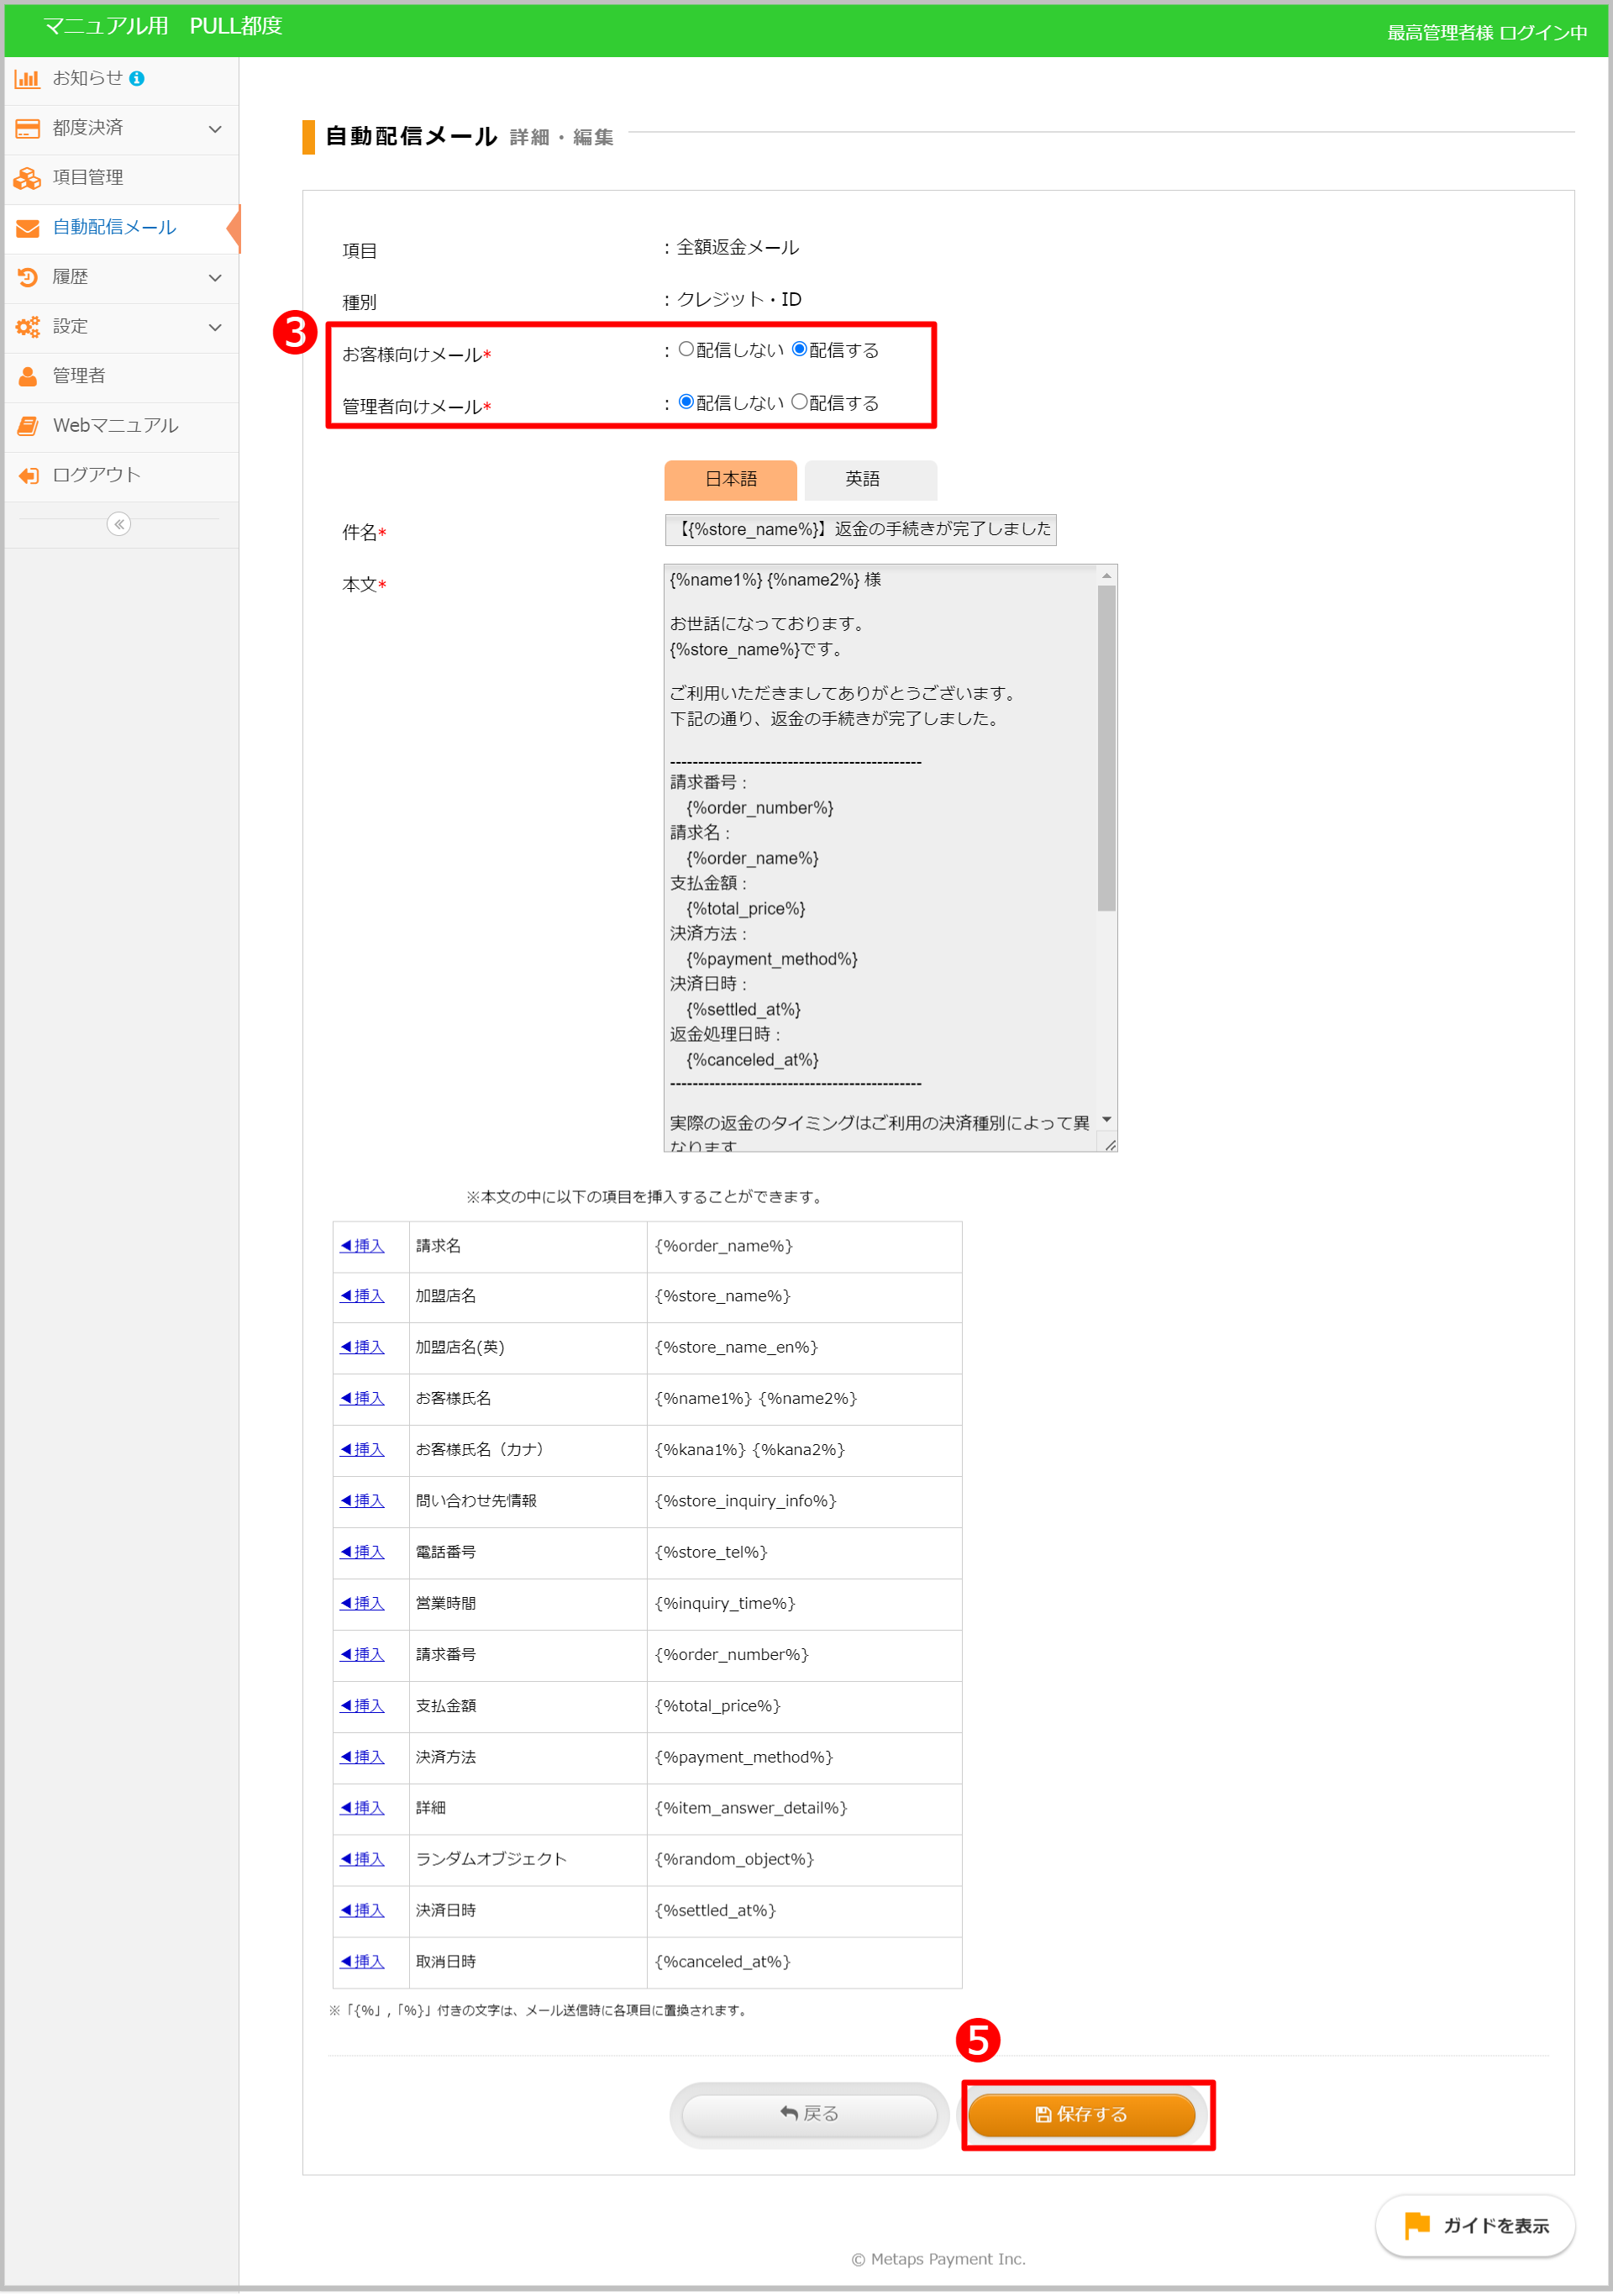Select 配信しない for お客様向けメール
The image size is (1613, 2296).
686,349
